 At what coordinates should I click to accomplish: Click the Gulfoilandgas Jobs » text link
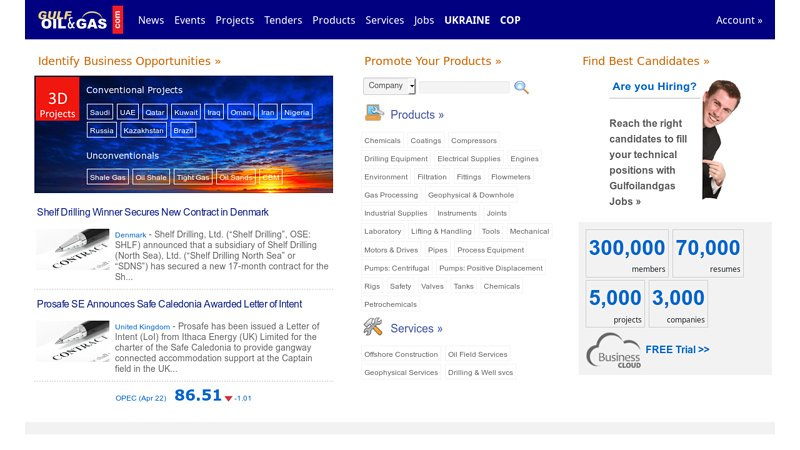pyautogui.click(x=642, y=193)
